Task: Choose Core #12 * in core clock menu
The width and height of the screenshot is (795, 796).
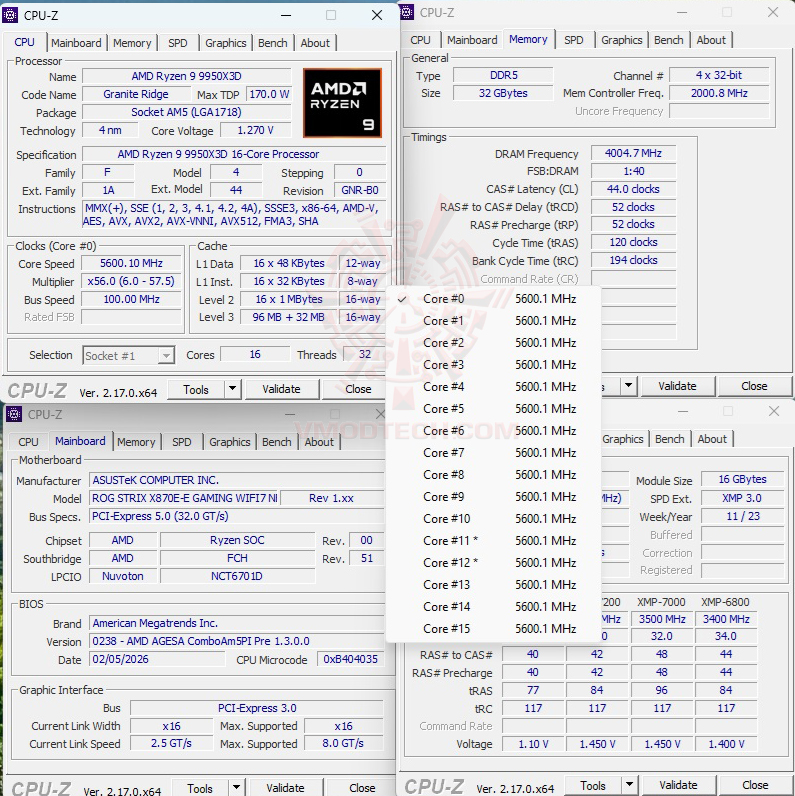Action: tap(493, 562)
